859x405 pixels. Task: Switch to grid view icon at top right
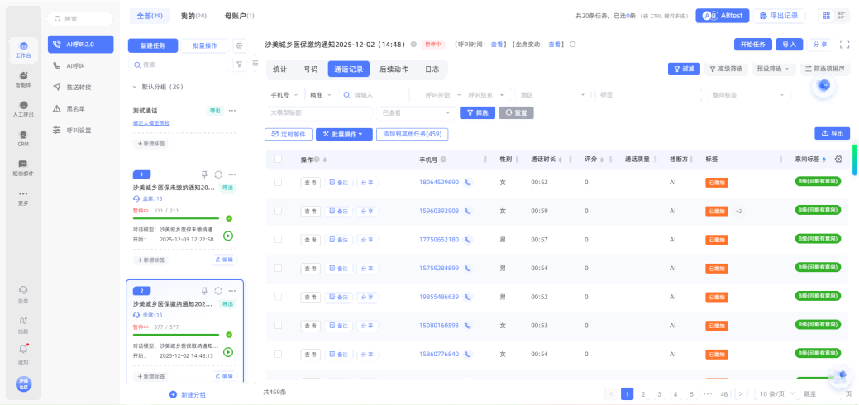click(826, 16)
